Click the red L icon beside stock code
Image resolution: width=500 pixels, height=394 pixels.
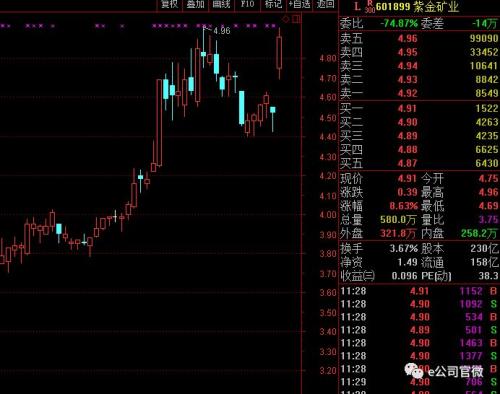pyautogui.click(x=357, y=6)
